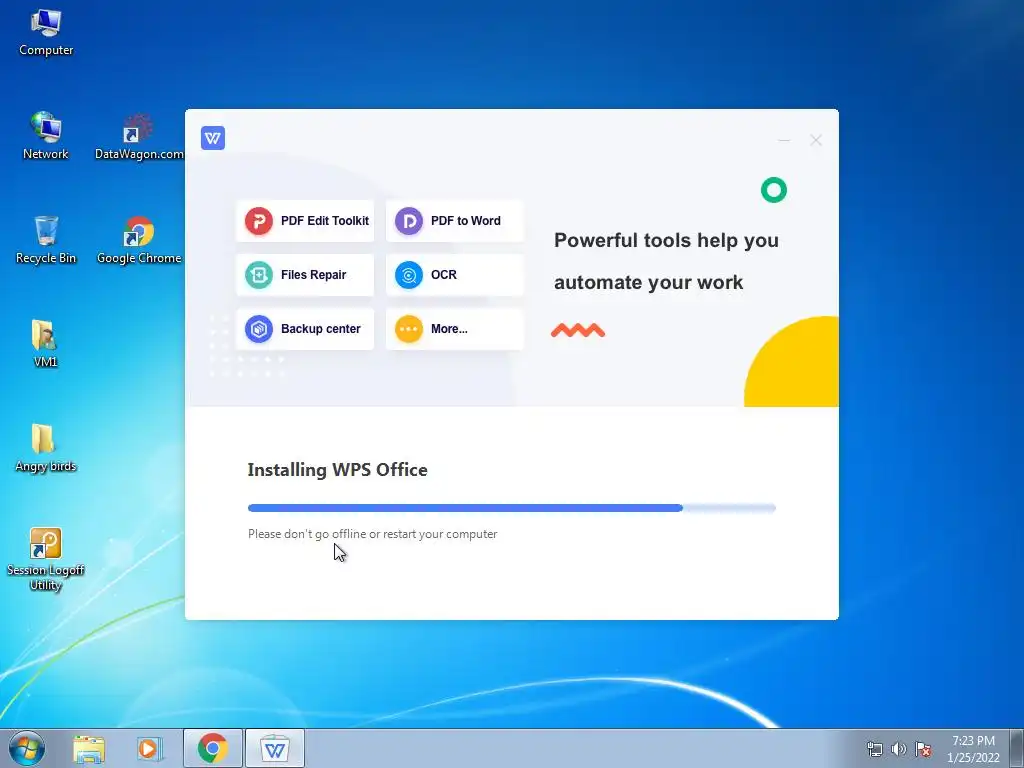1024x768 pixels.
Task: Click the Show desktop strip by the clock
Action: pyautogui.click(x=1017, y=749)
